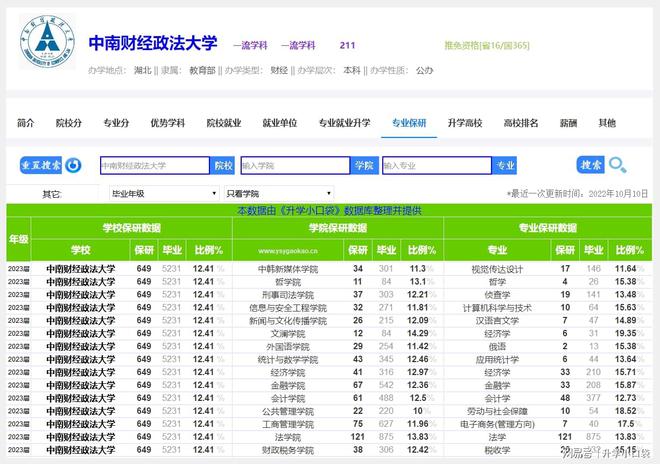660x464 pixels.
Task: Click the 本数据由《升学小口袋》 banner text
Action: [x=330, y=211]
